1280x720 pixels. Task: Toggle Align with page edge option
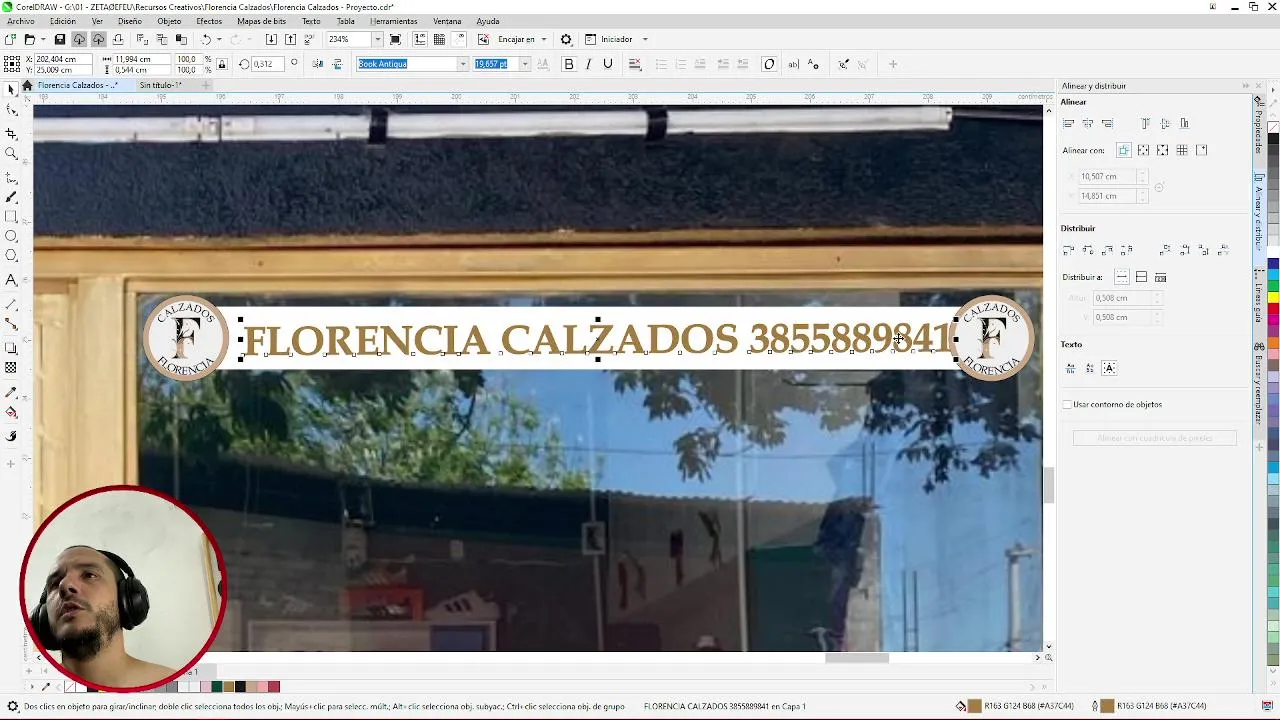1143,150
